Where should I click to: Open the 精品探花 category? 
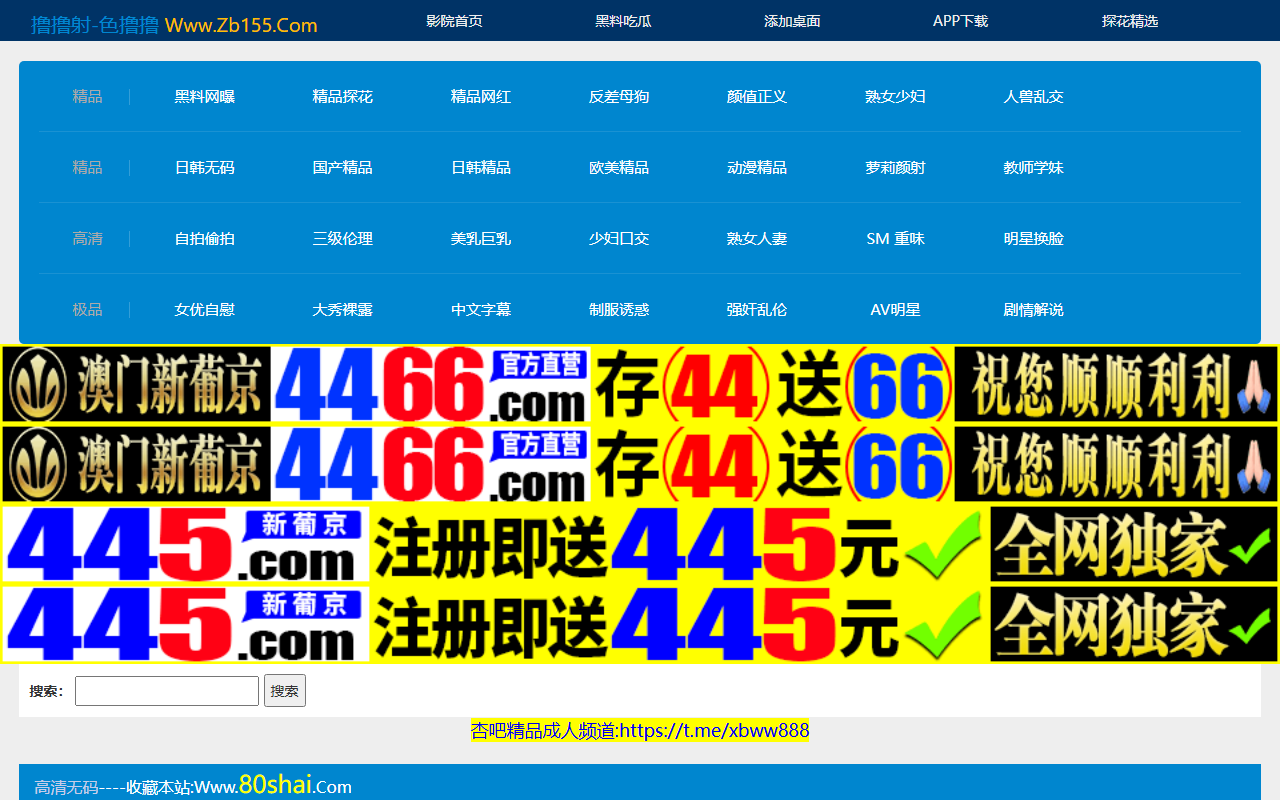click(x=343, y=97)
